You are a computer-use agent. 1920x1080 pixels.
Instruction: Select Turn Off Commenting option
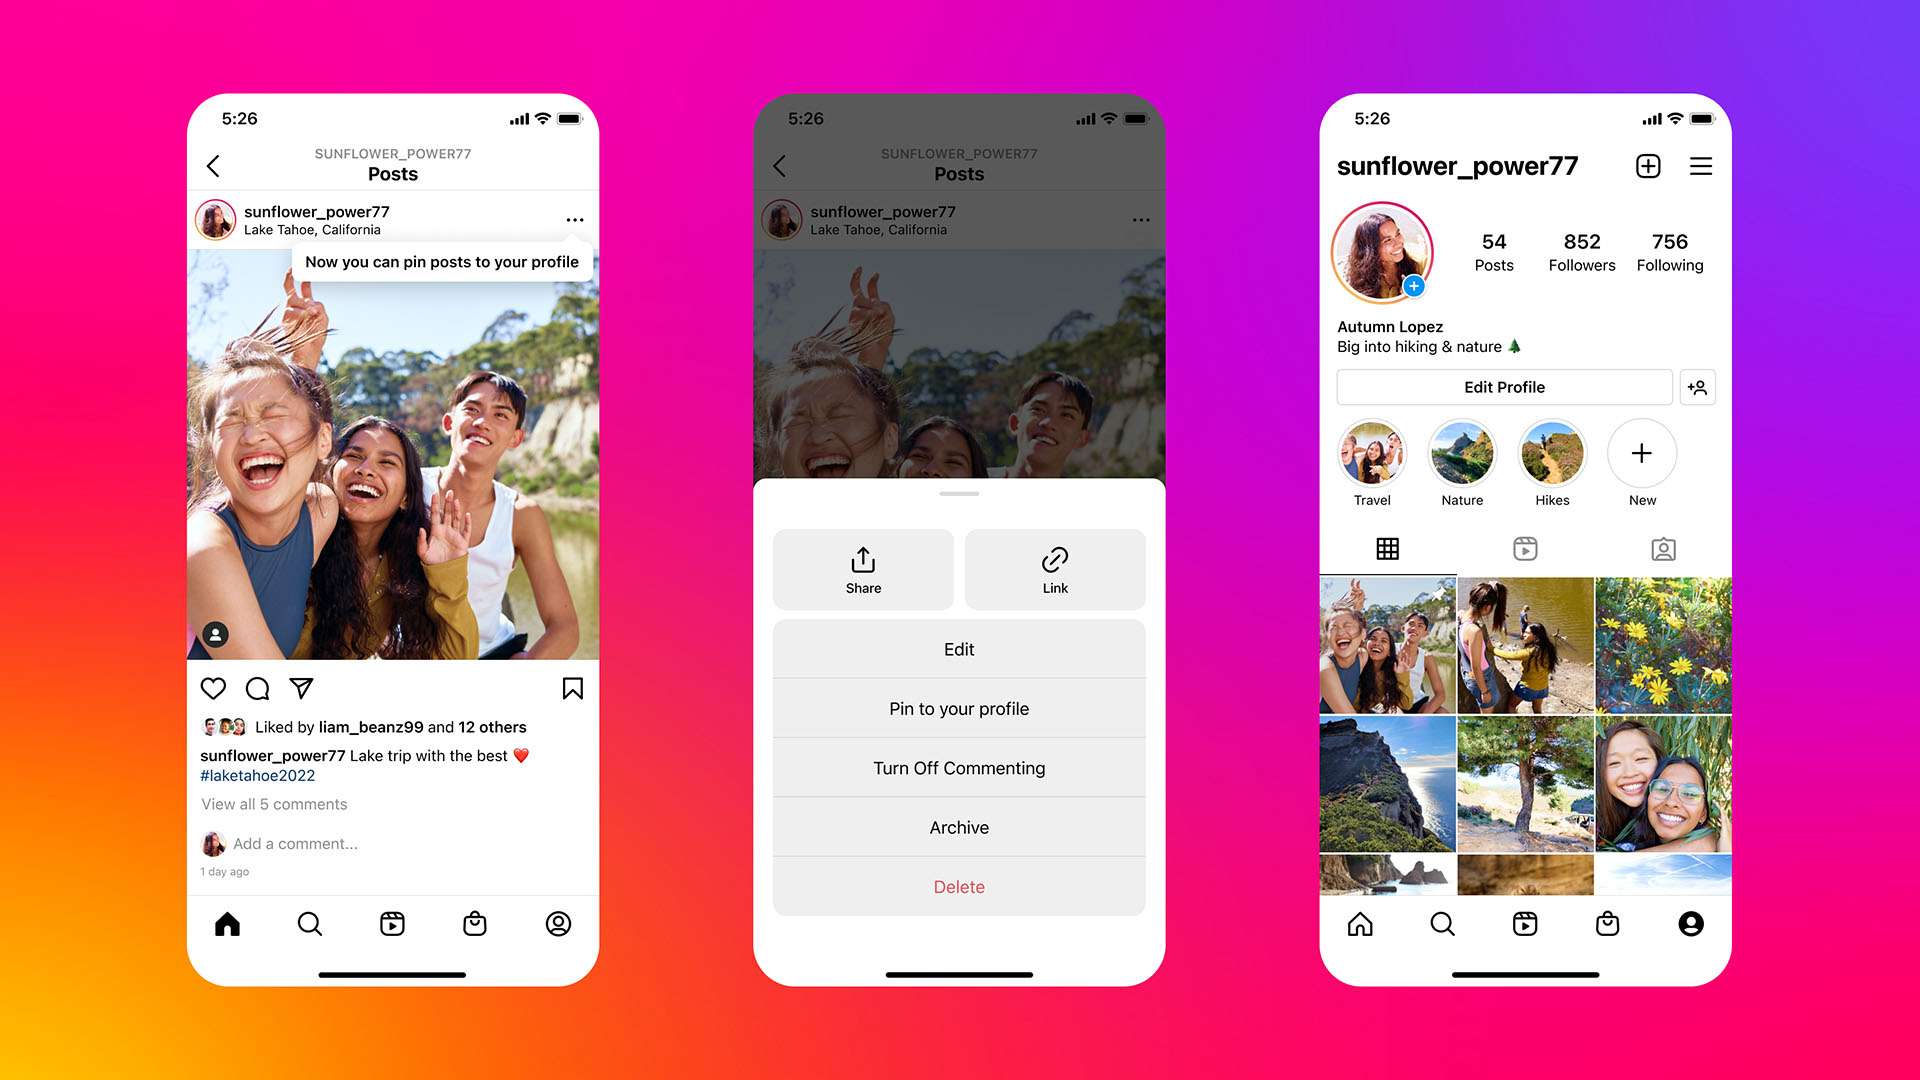point(957,769)
